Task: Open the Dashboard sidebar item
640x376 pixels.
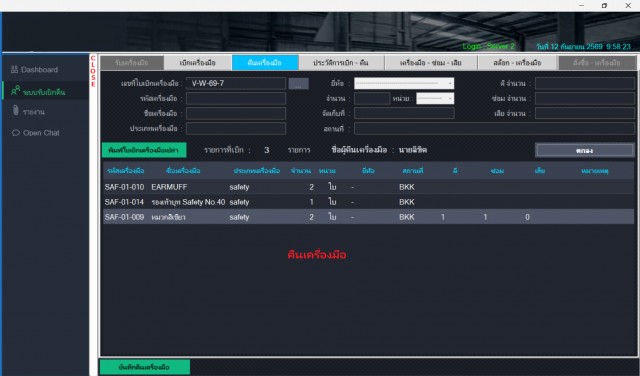Action: pyautogui.click(x=34, y=70)
